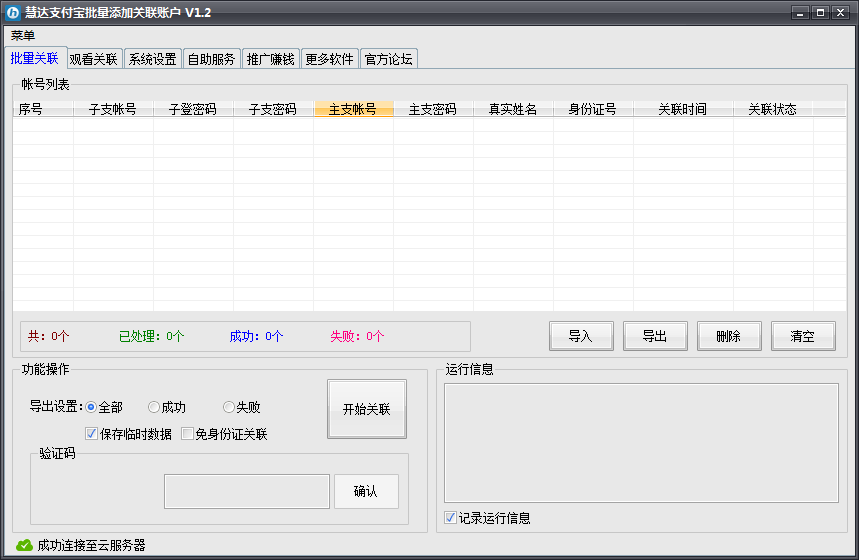Confirm captcha with 确认 button
Image resolution: width=859 pixels, height=560 pixels.
[x=366, y=492]
